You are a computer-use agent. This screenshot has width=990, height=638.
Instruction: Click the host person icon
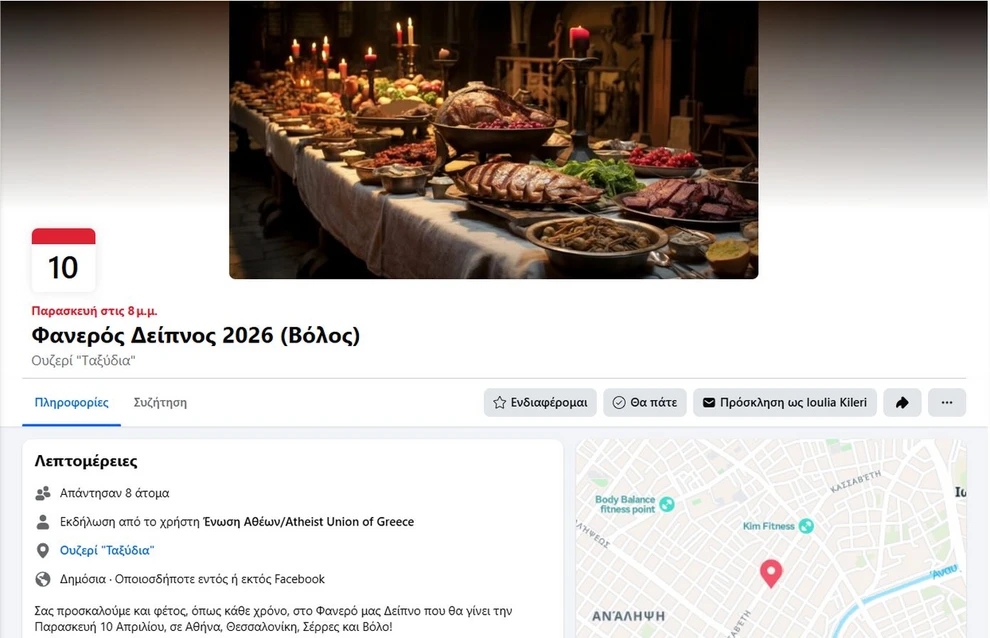pos(43,522)
